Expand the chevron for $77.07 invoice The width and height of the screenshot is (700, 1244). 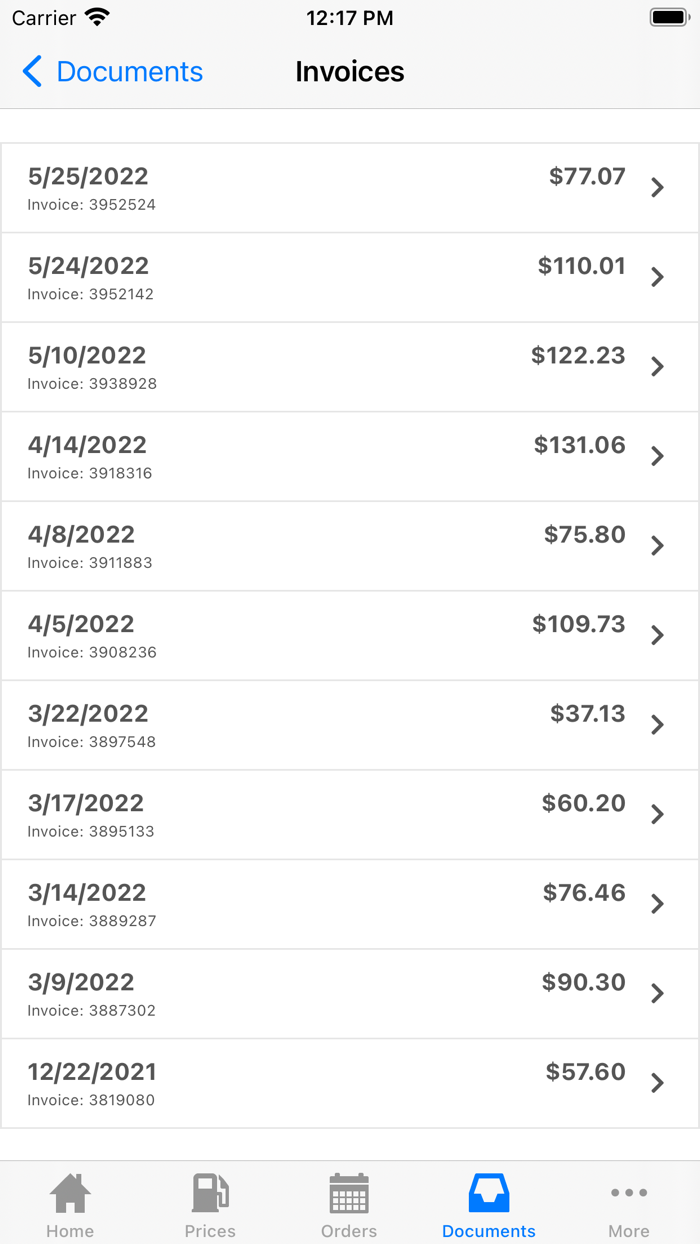[657, 187]
